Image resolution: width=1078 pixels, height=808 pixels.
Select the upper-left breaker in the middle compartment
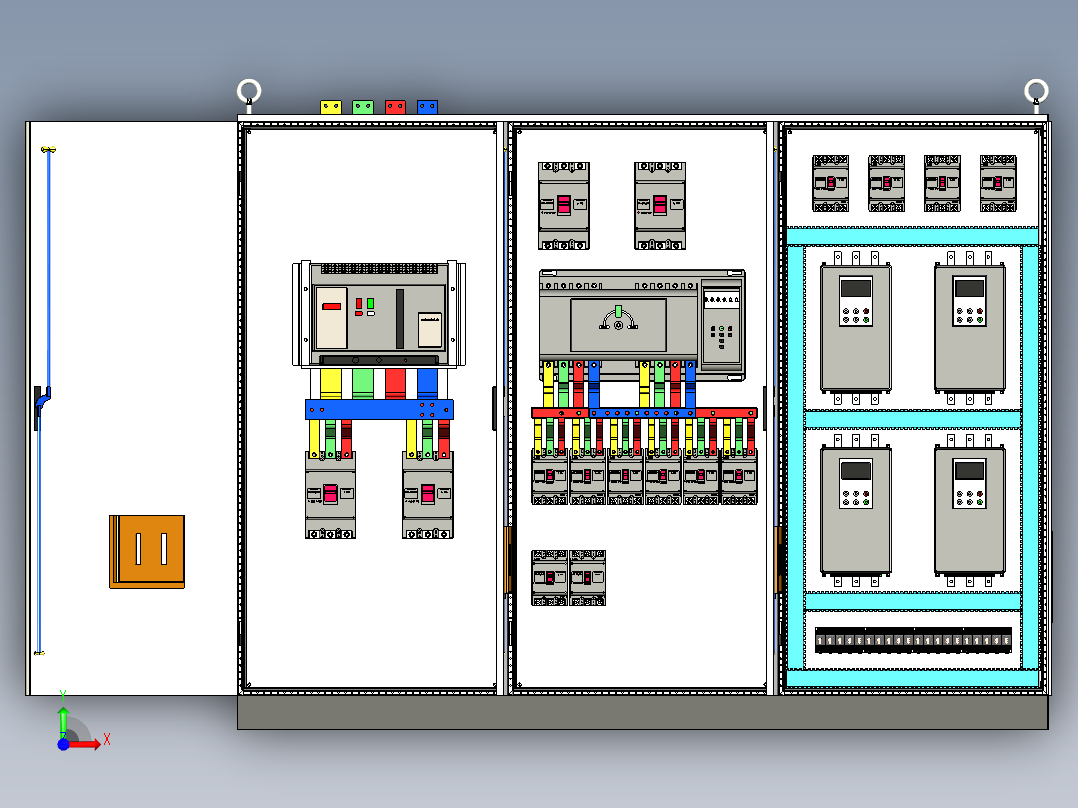click(x=564, y=206)
